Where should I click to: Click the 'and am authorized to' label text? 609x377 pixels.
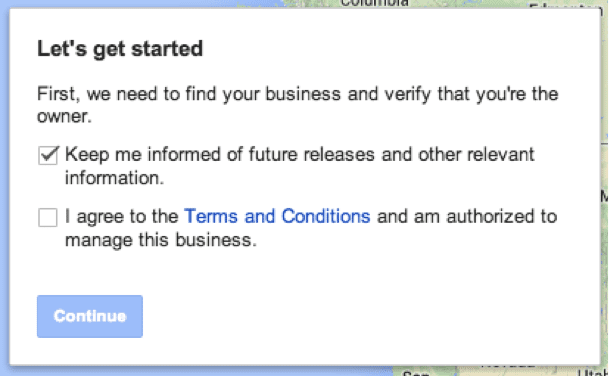tap(467, 216)
